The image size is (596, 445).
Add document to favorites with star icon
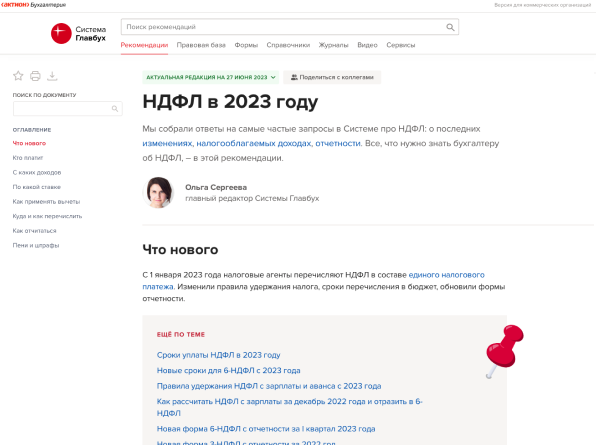[x=18, y=76]
